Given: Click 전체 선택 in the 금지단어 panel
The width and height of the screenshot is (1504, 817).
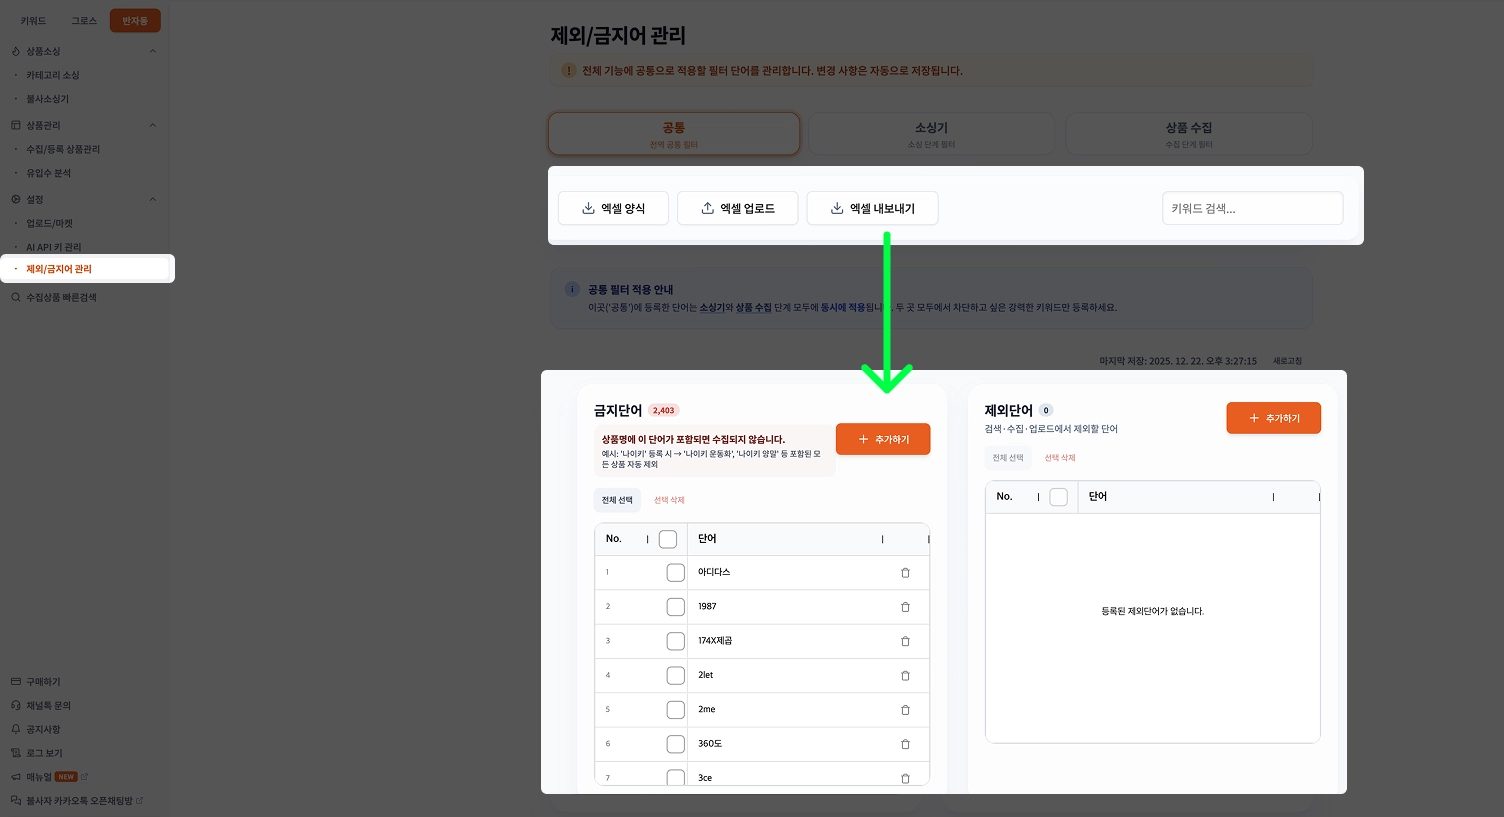Looking at the screenshot, I should pyautogui.click(x=617, y=500).
